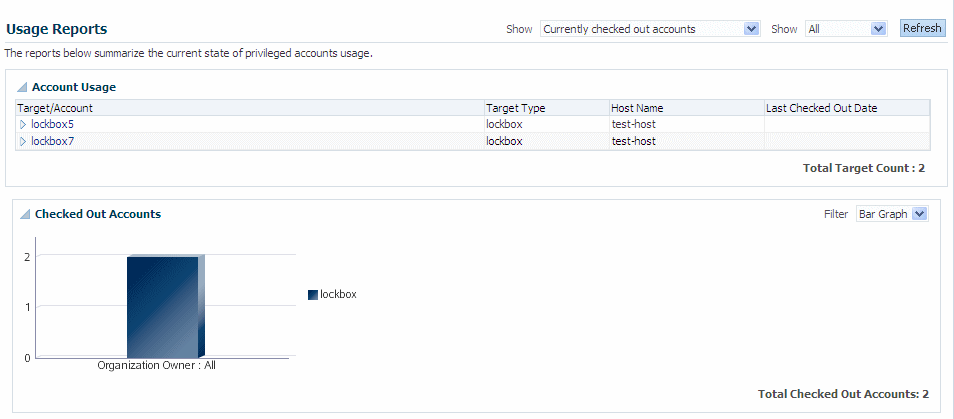Sort by Host Name column header
The width and height of the screenshot is (954, 419).
(687, 108)
